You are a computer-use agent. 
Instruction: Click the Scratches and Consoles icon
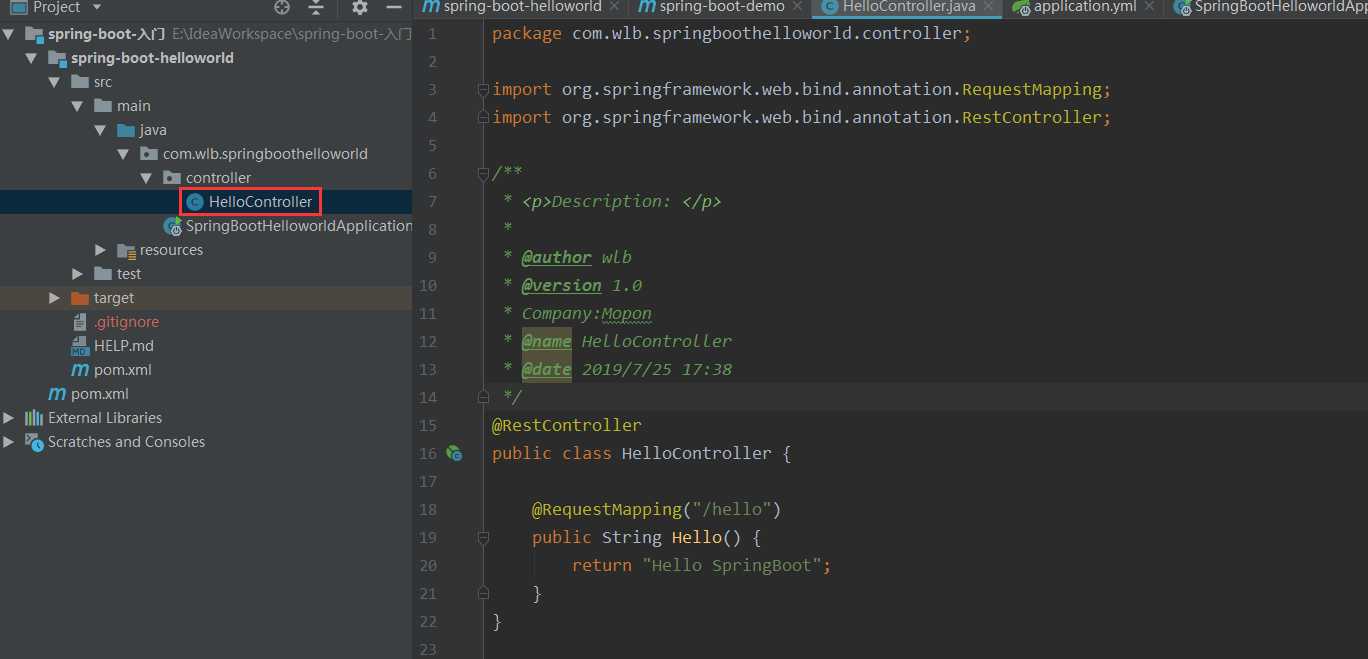pyautogui.click(x=34, y=442)
